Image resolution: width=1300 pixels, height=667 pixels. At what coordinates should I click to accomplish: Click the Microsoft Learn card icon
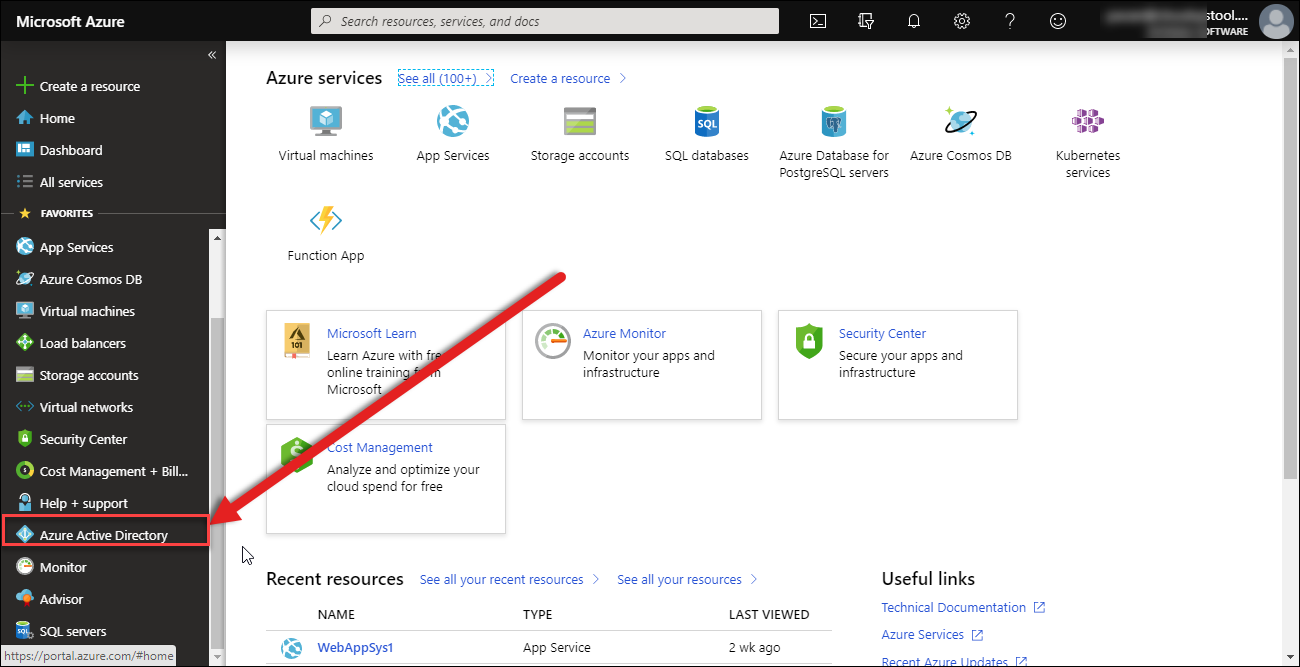[298, 342]
